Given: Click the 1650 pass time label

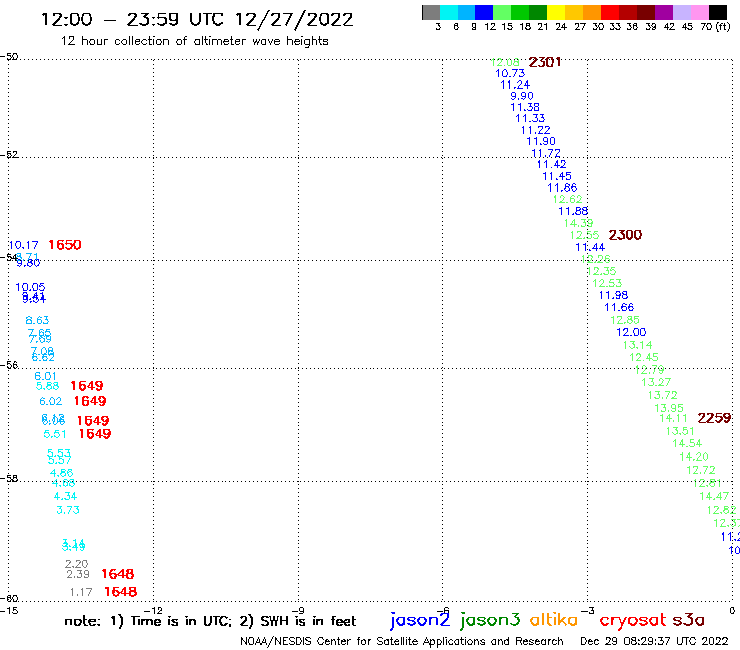Looking at the screenshot, I should [65, 245].
